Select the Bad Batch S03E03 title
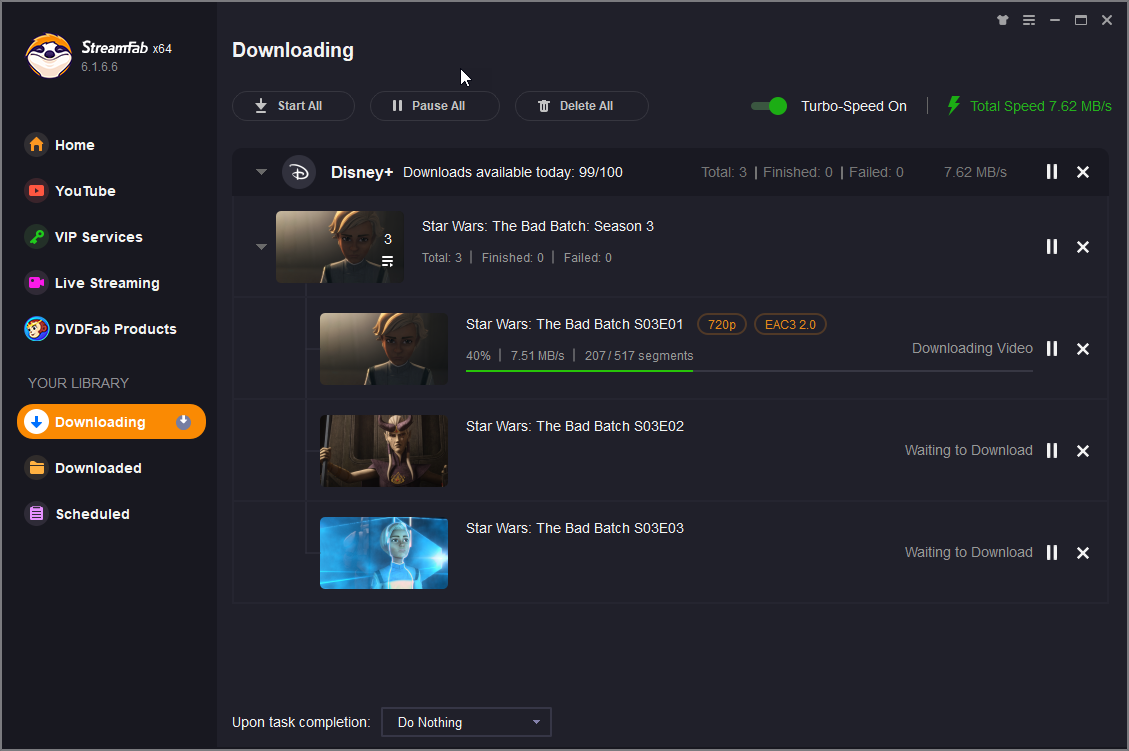Screen dimensions: 1129x751 tap(575, 529)
